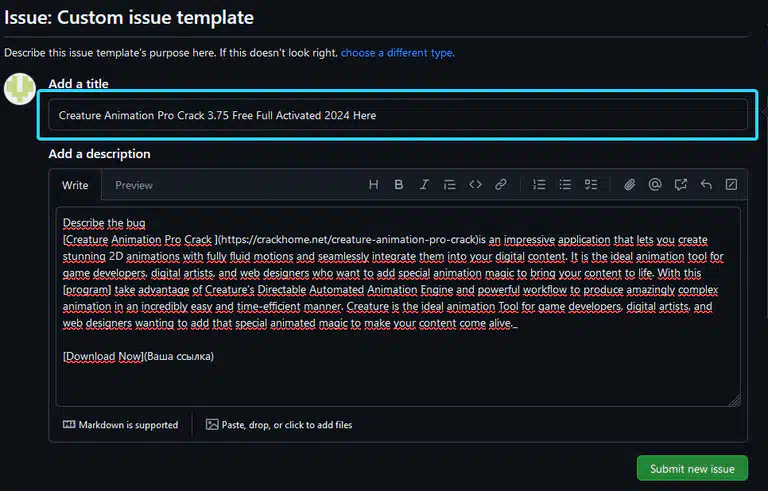Insert a quote block

[450, 185]
